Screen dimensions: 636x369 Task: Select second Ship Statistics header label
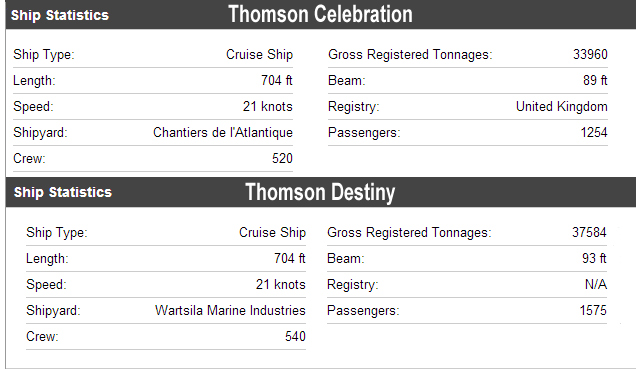click(x=63, y=192)
